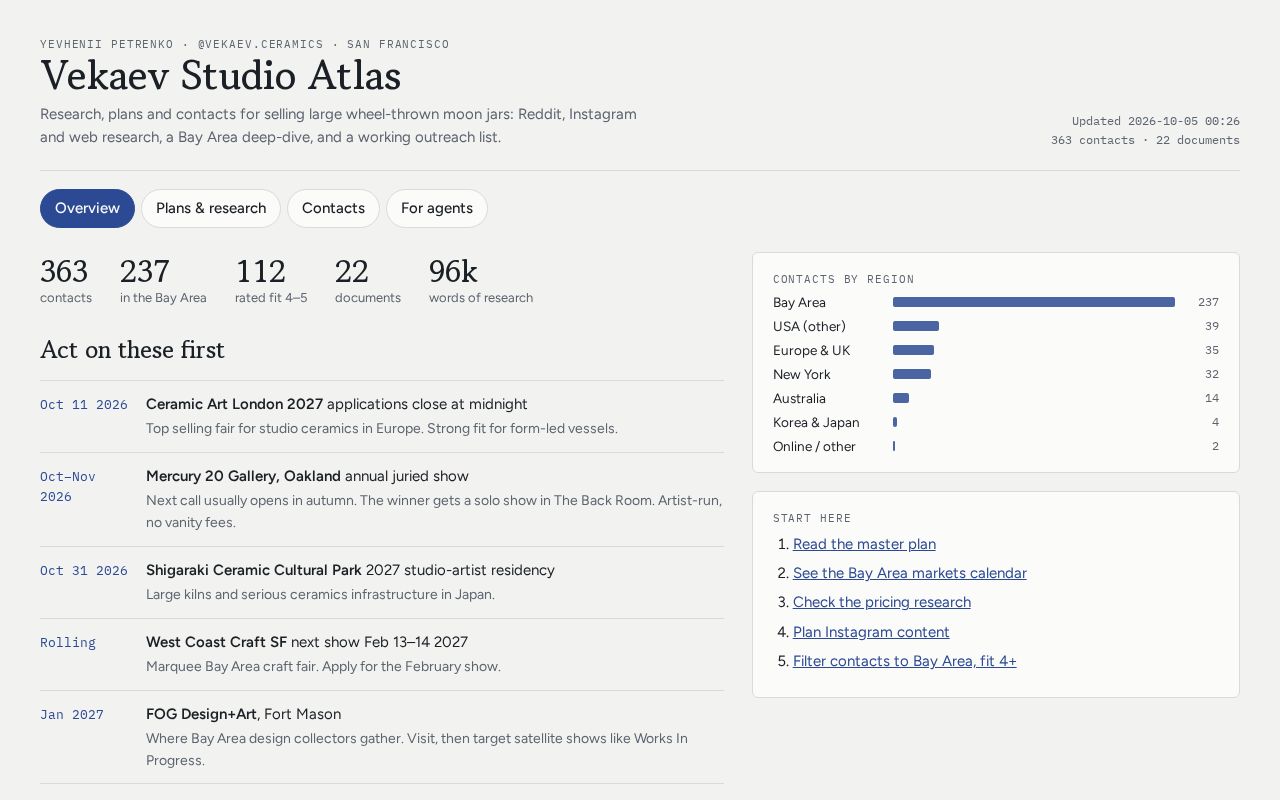The height and width of the screenshot is (800, 1280).
Task: Click the Bay Area count 237 in chart
Action: (1208, 302)
